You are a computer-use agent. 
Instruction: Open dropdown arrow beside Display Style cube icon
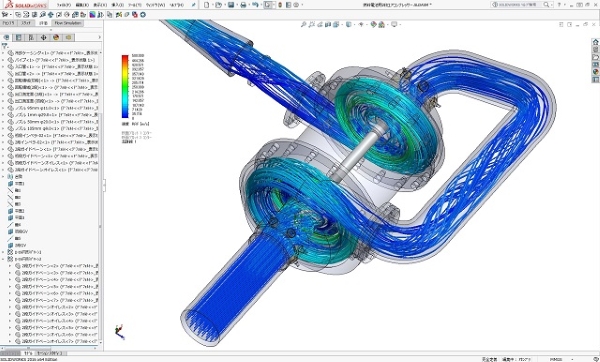coord(354,24)
